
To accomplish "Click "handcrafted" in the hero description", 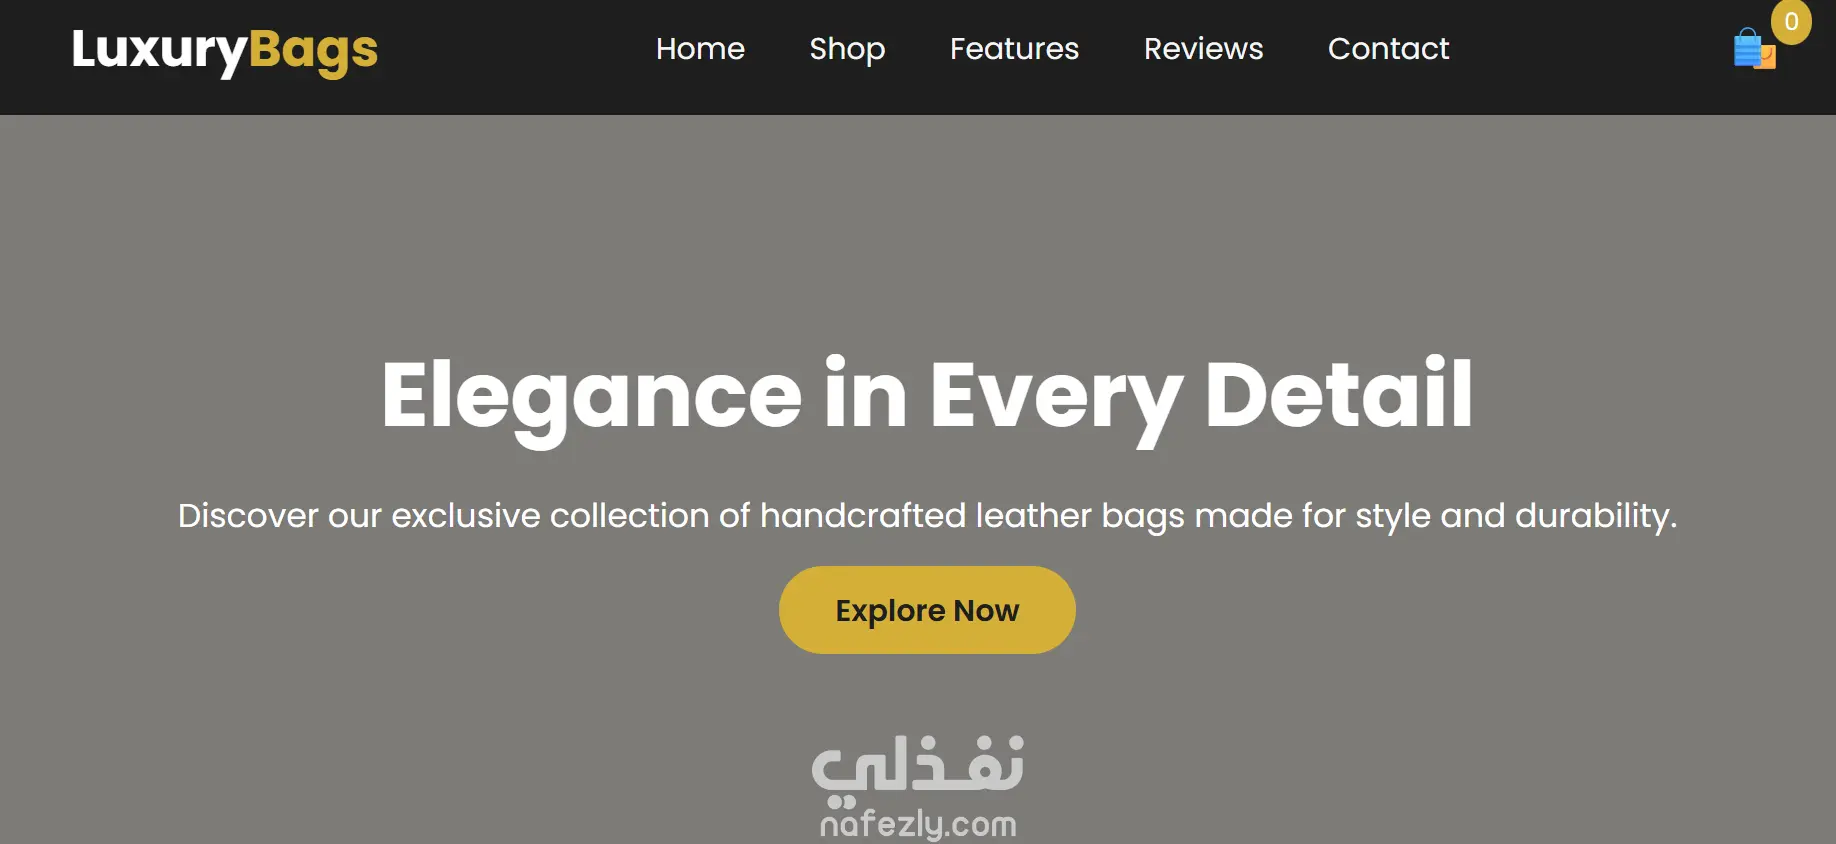I will click(x=862, y=515).
